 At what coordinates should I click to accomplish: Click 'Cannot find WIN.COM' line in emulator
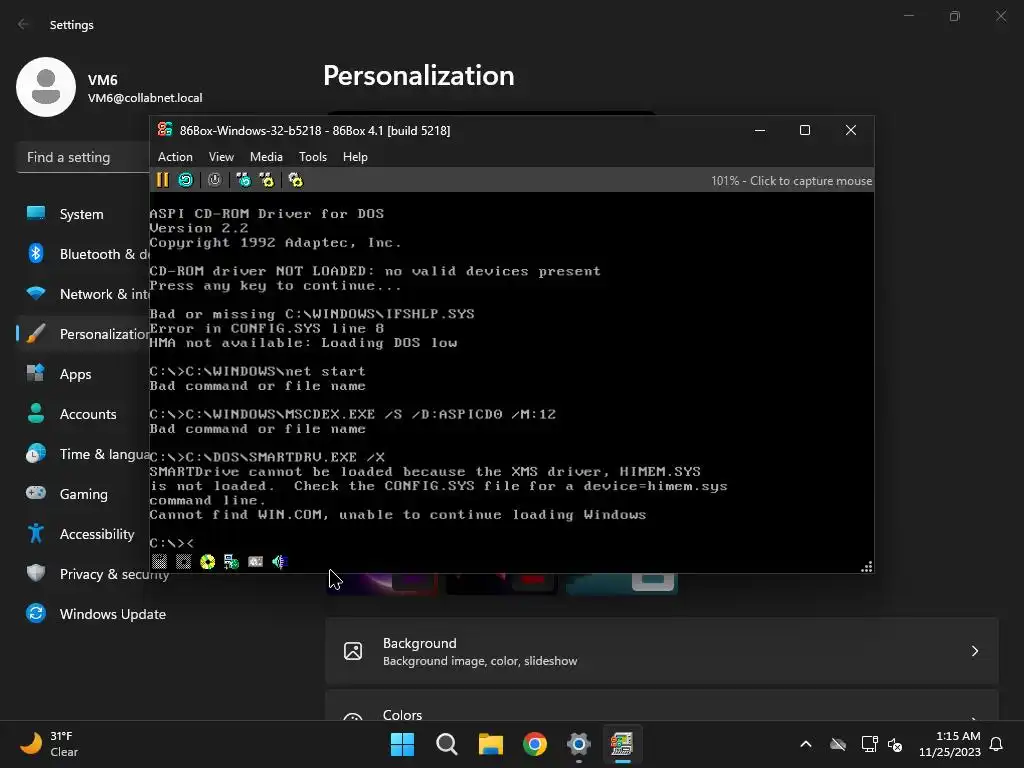pos(398,515)
